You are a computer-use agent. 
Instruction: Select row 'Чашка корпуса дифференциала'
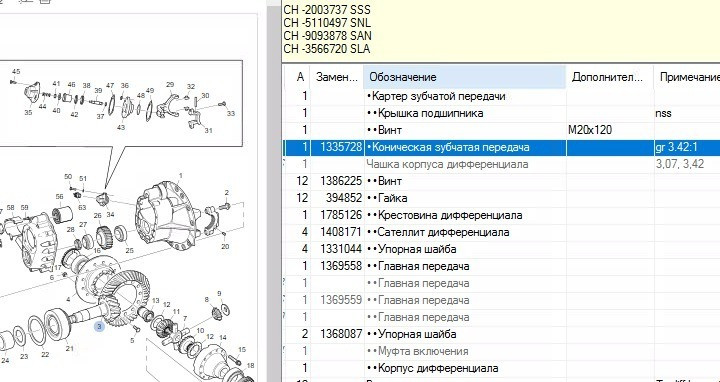pos(502,164)
